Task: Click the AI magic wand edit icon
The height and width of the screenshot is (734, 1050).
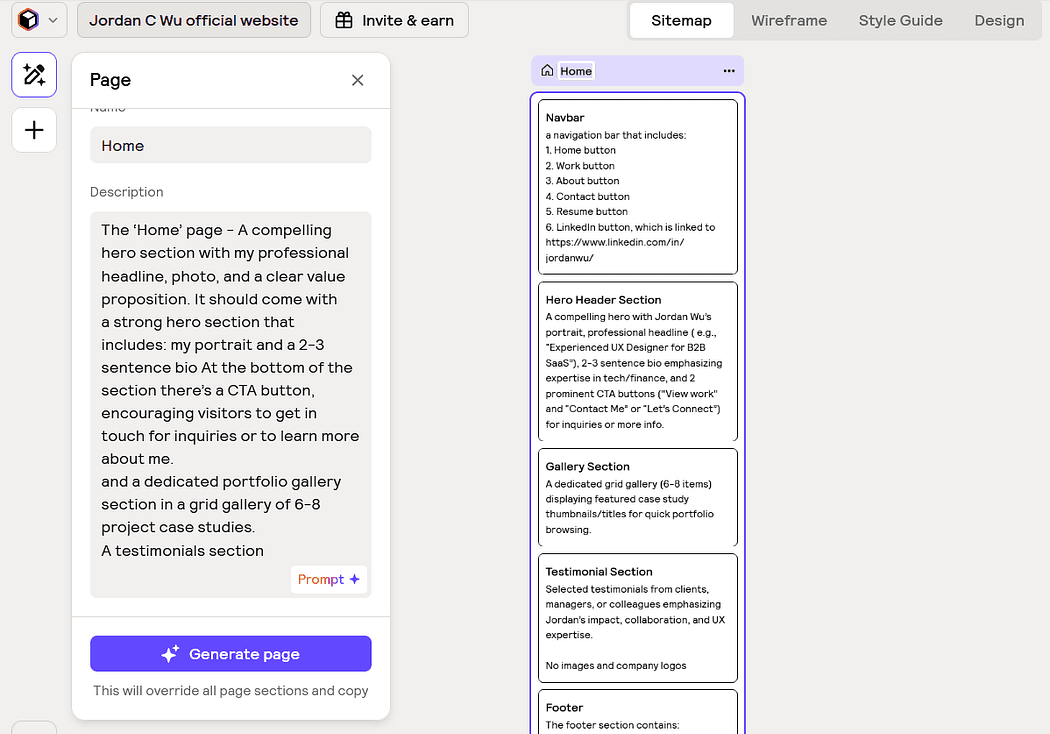Action: [x=34, y=74]
